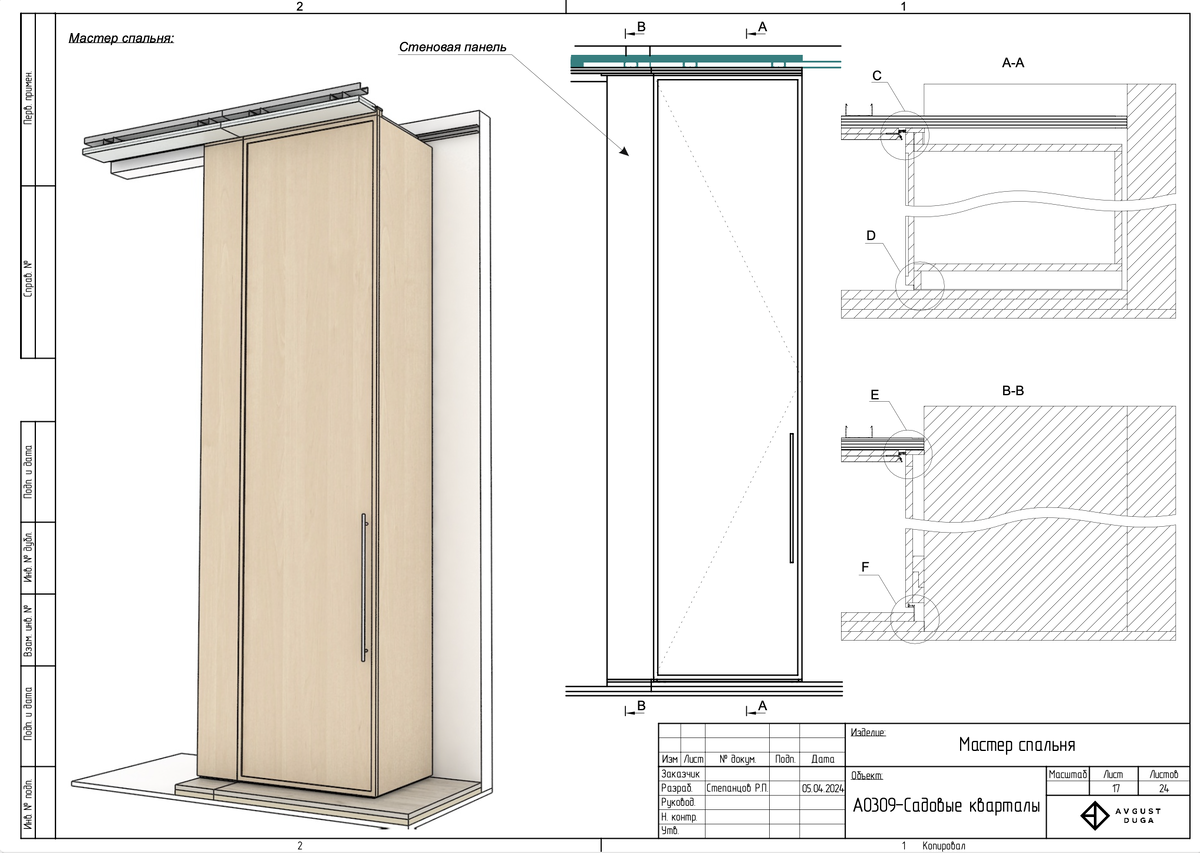The width and height of the screenshot is (1200, 853).
Task: Select the 'Листов' header cell
Action: 1165,774
